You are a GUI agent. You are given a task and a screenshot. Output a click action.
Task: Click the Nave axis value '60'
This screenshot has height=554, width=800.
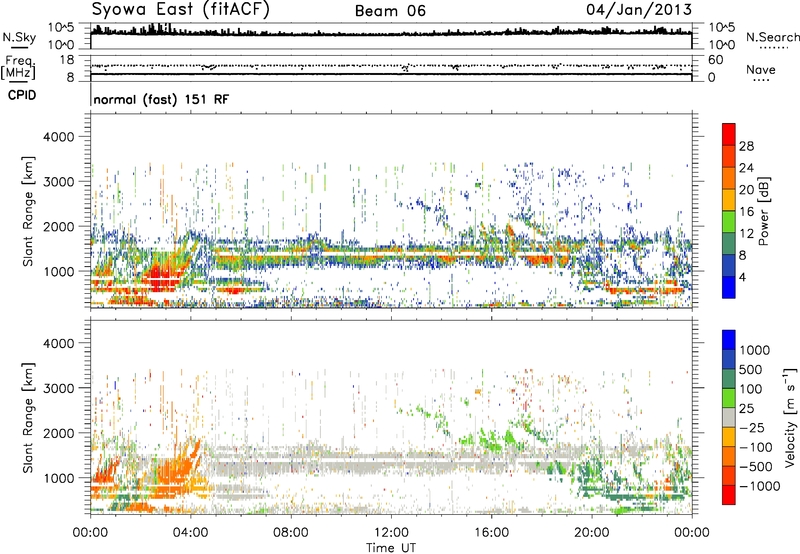click(x=715, y=60)
